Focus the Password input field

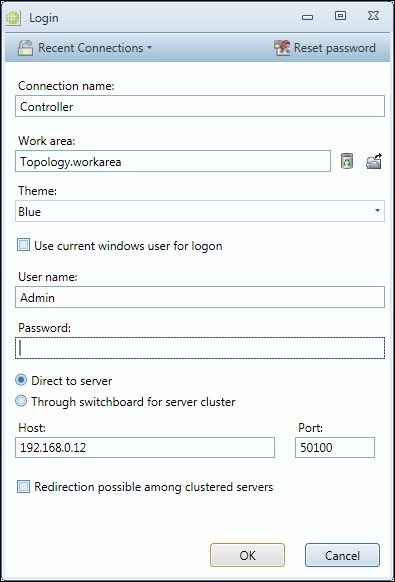[x=200, y=348]
